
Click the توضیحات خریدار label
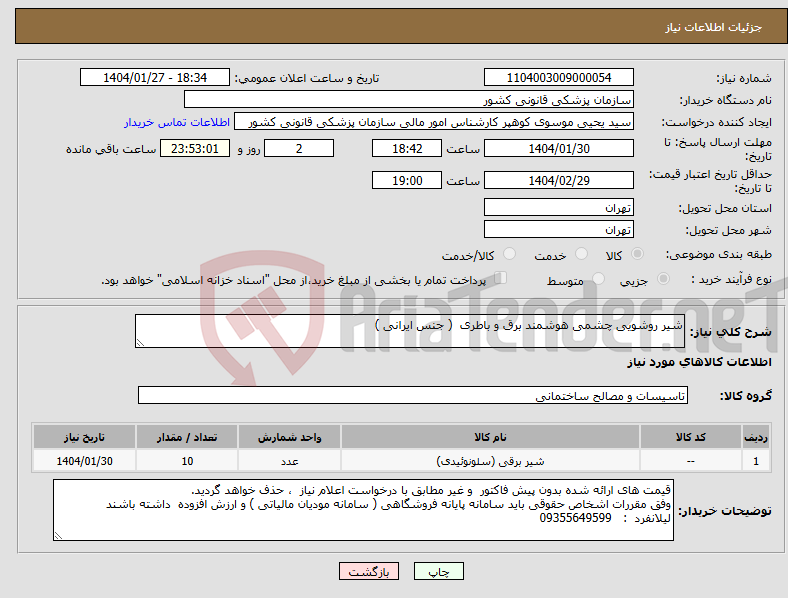click(725, 511)
